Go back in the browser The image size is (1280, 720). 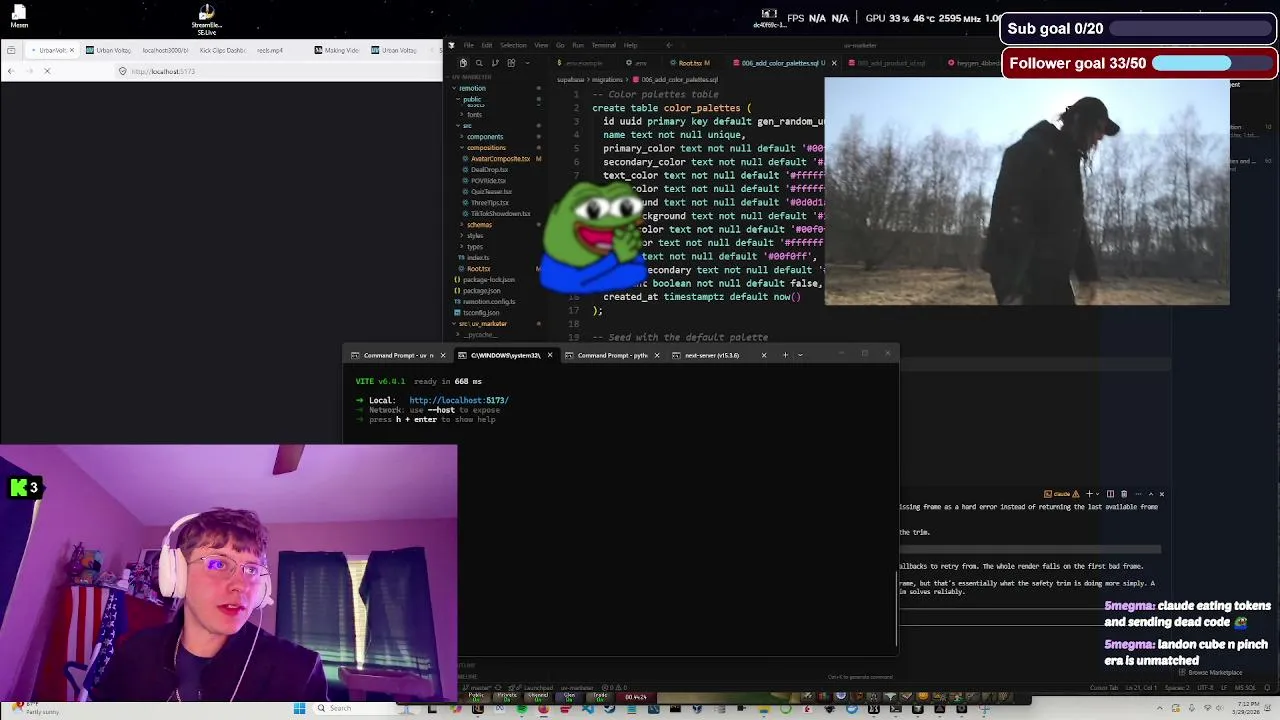pos(11,71)
